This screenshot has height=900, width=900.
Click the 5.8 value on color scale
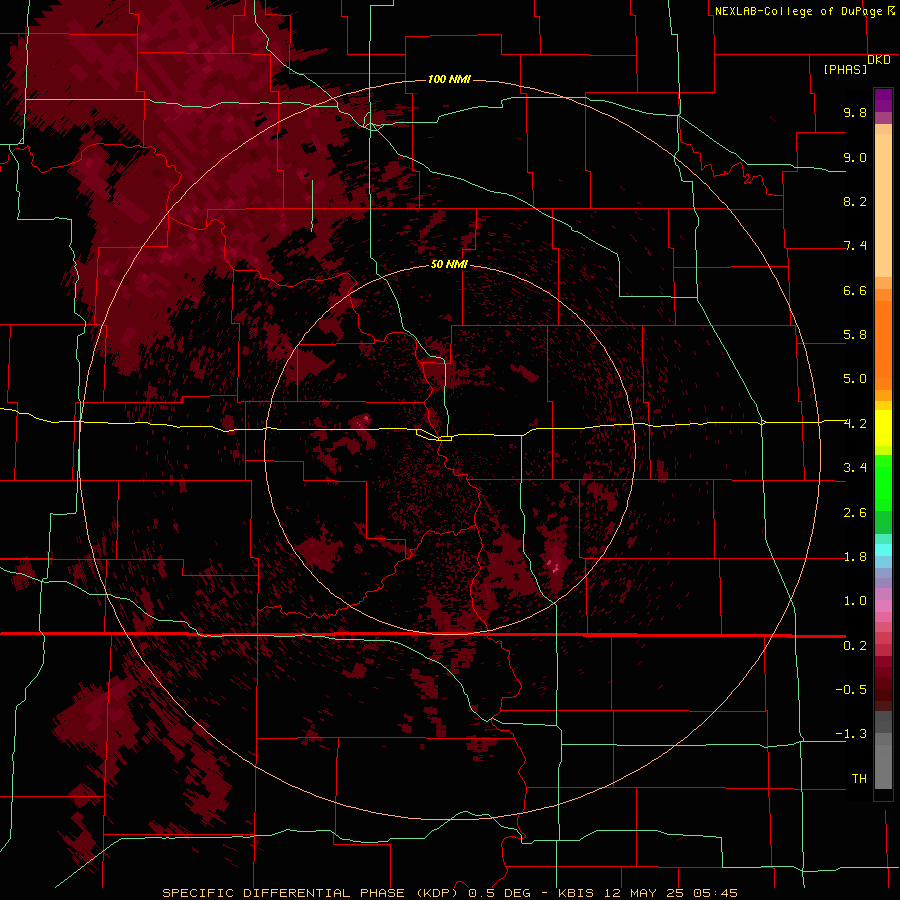[855, 335]
